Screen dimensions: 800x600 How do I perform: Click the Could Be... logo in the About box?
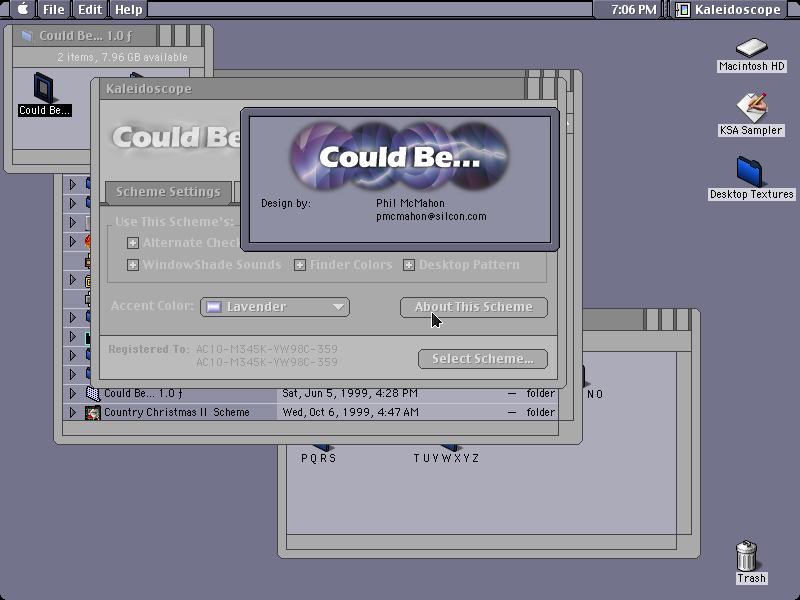pos(399,156)
